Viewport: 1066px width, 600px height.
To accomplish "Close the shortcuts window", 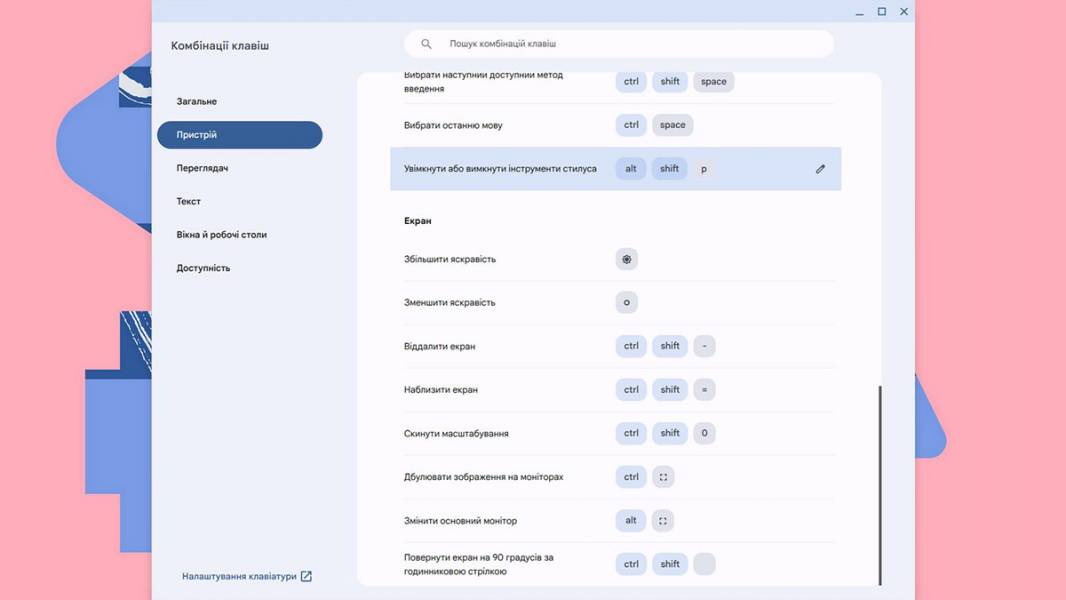I will [x=904, y=12].
